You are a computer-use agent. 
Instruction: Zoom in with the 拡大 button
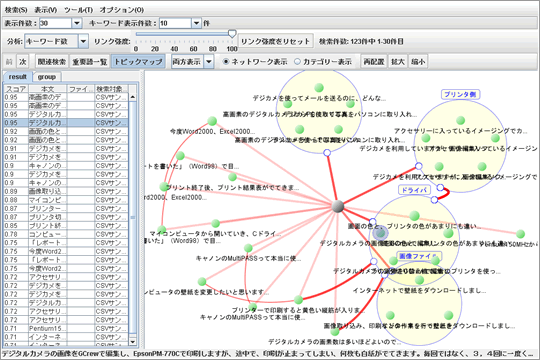click(397, 62)
